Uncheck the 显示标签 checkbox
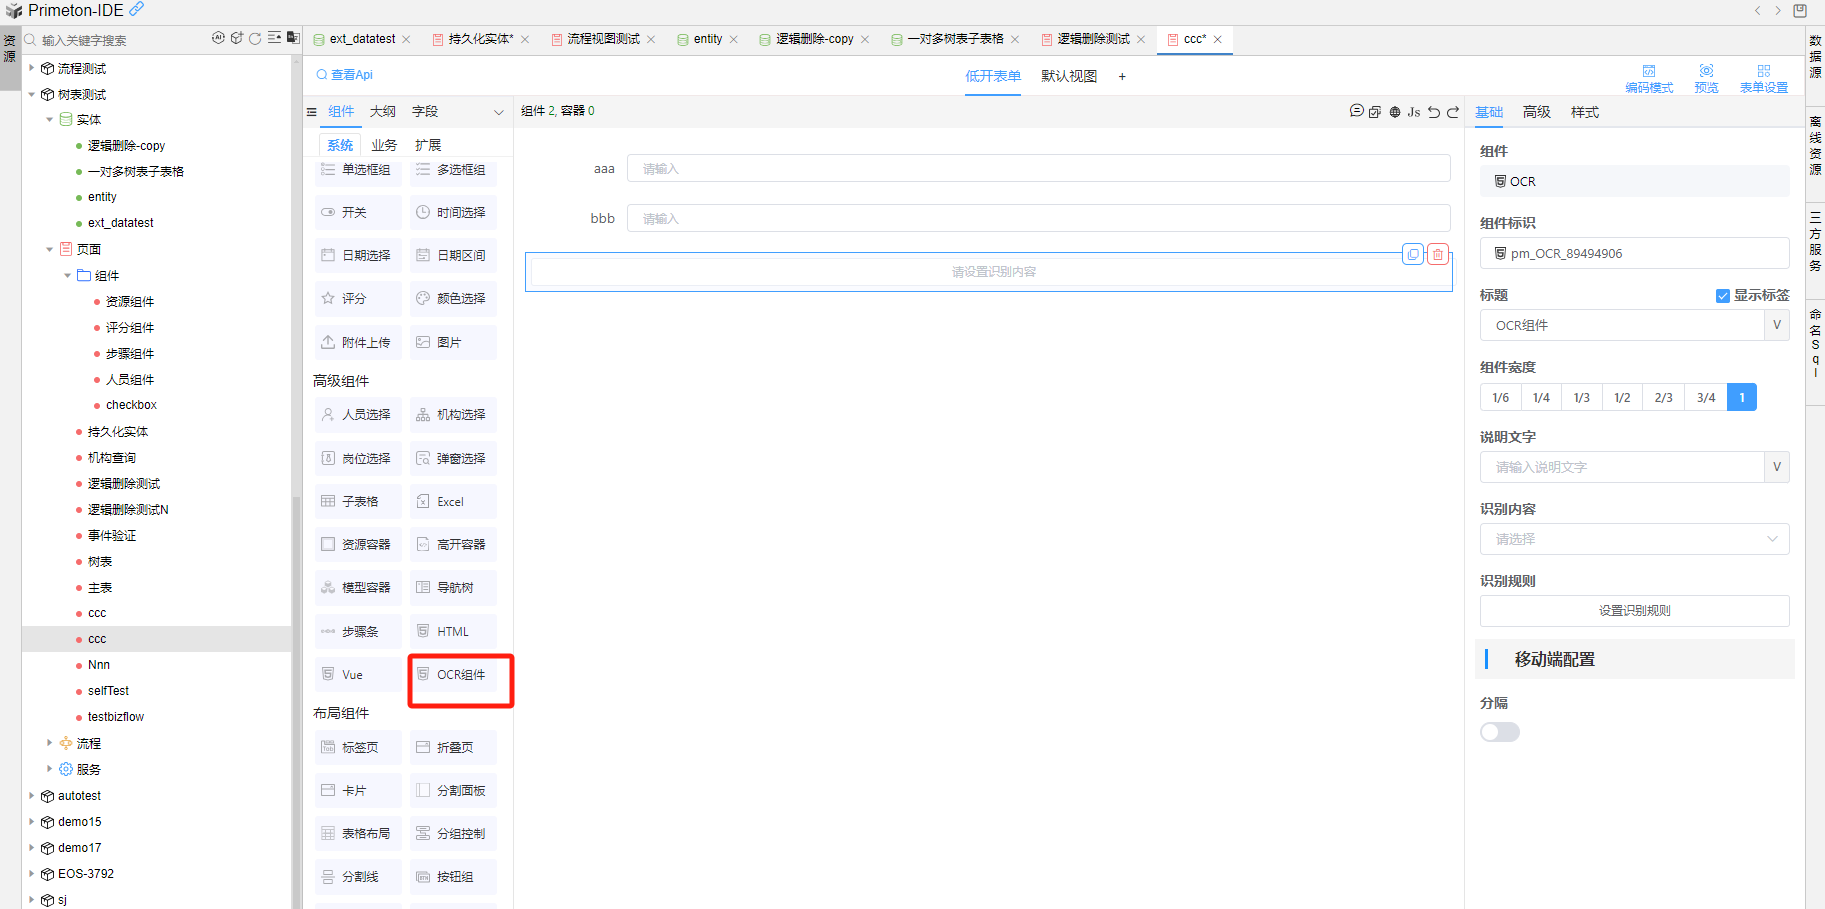Image resolution: width=1825 pixels, height=909 pixels. [x=1723, y=296]
